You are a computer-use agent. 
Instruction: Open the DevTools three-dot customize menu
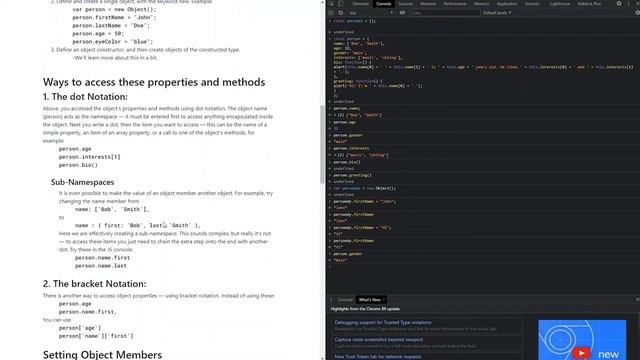pyautogui.click(x=629, y=4)
